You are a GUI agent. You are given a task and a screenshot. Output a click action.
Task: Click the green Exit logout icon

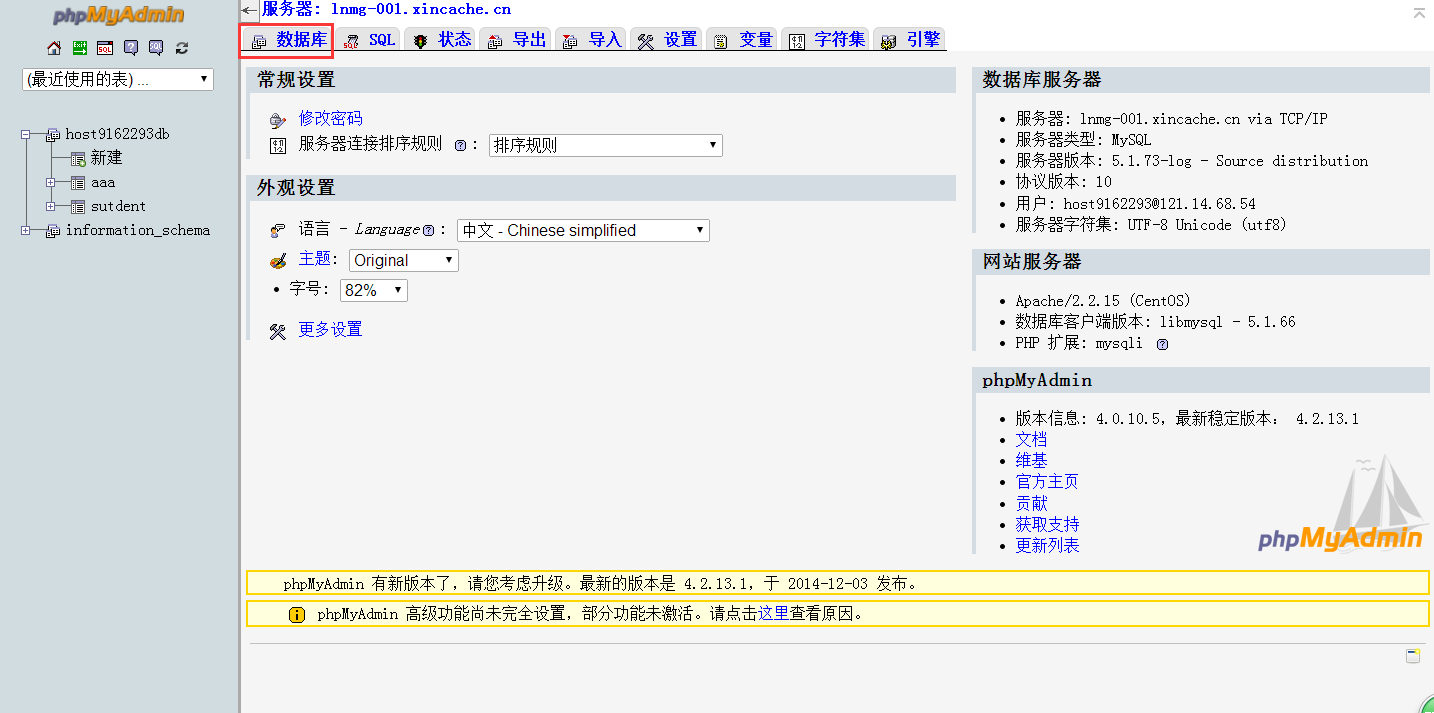[79, 47]
